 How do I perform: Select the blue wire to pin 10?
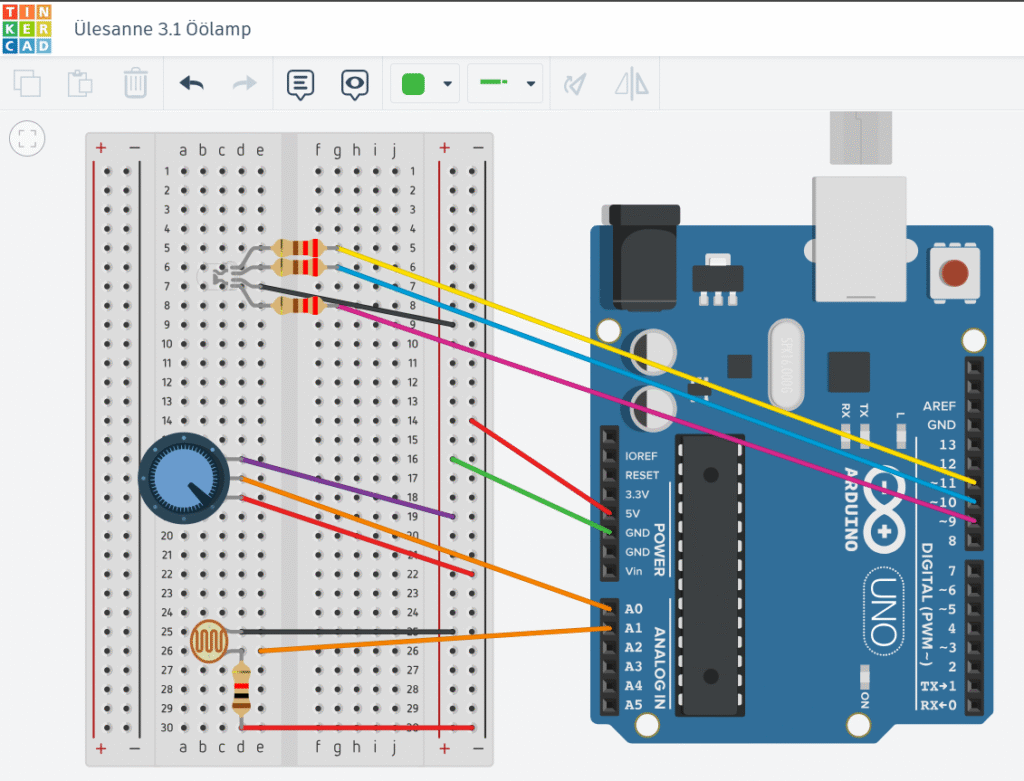(x=656, y=384)
